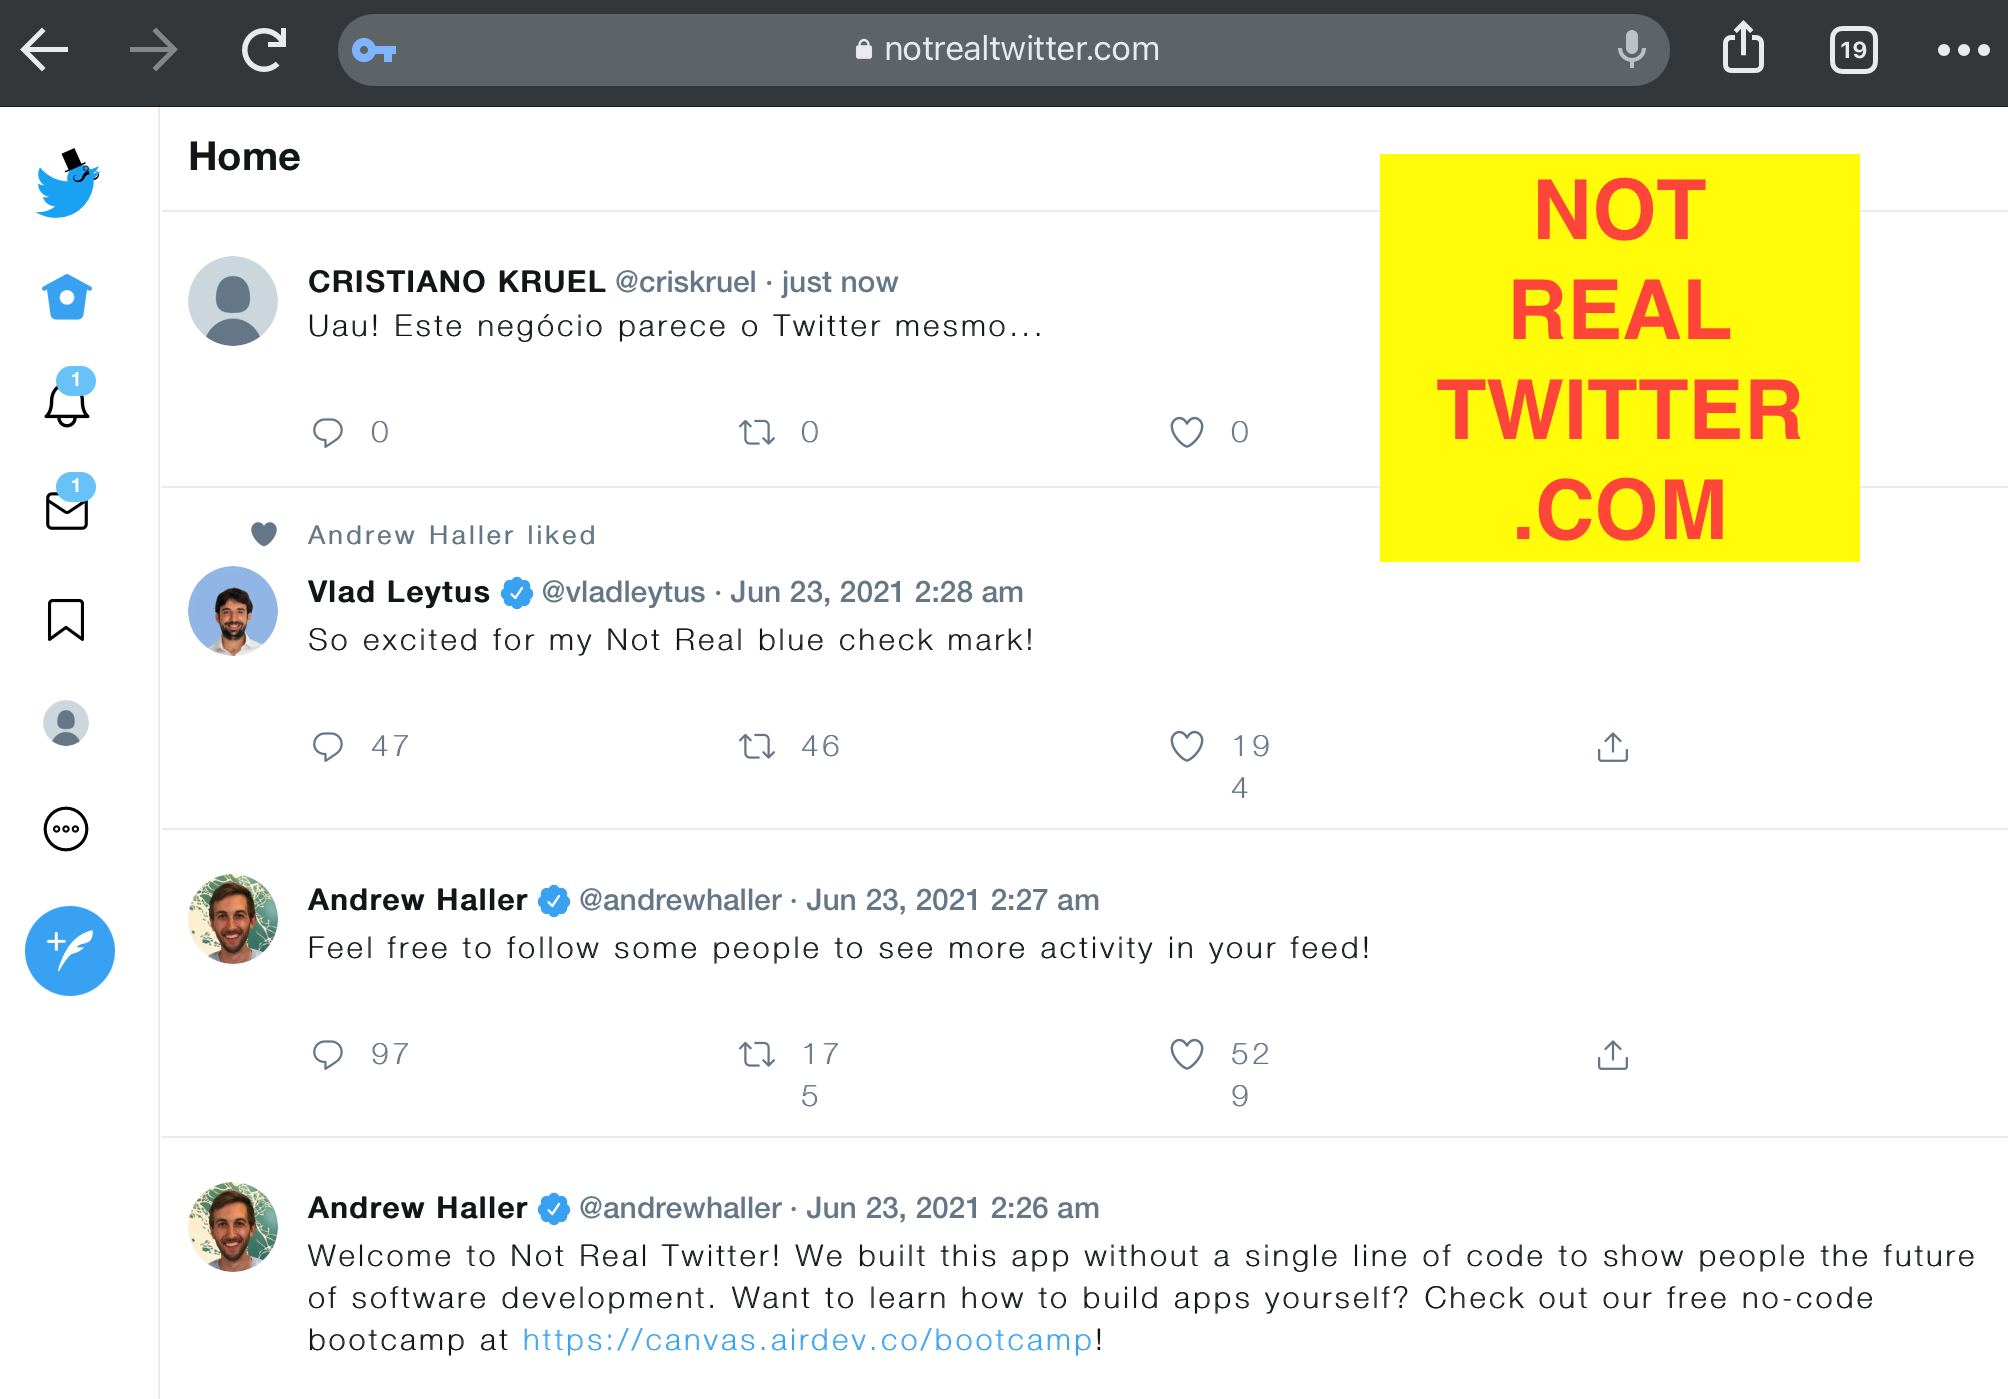Open bookmarks icon in sidebar
This screenshot has height=1399, width=2008.
[x=66, y=619]
